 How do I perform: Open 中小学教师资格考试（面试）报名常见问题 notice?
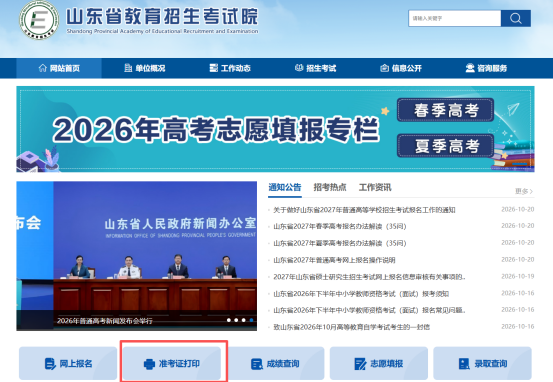pos(369,310)
